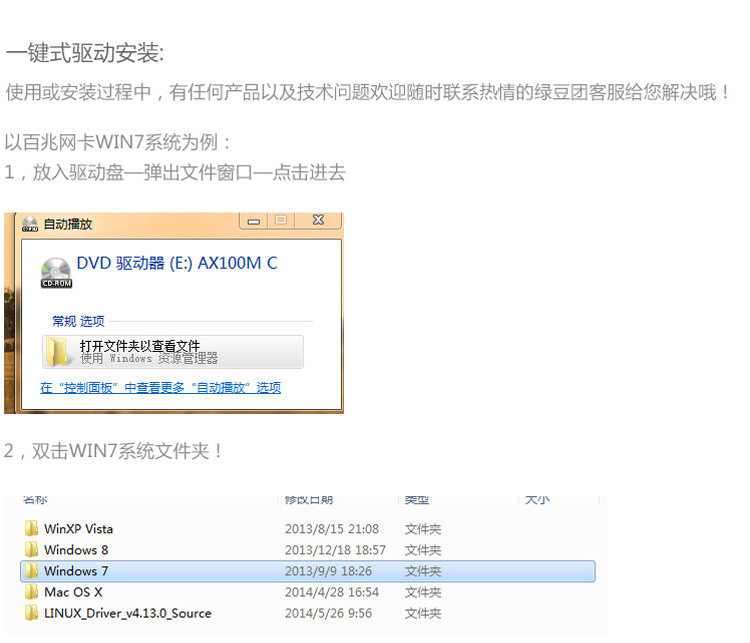Minimize the 自动播放 dialog

coord(256,220)
